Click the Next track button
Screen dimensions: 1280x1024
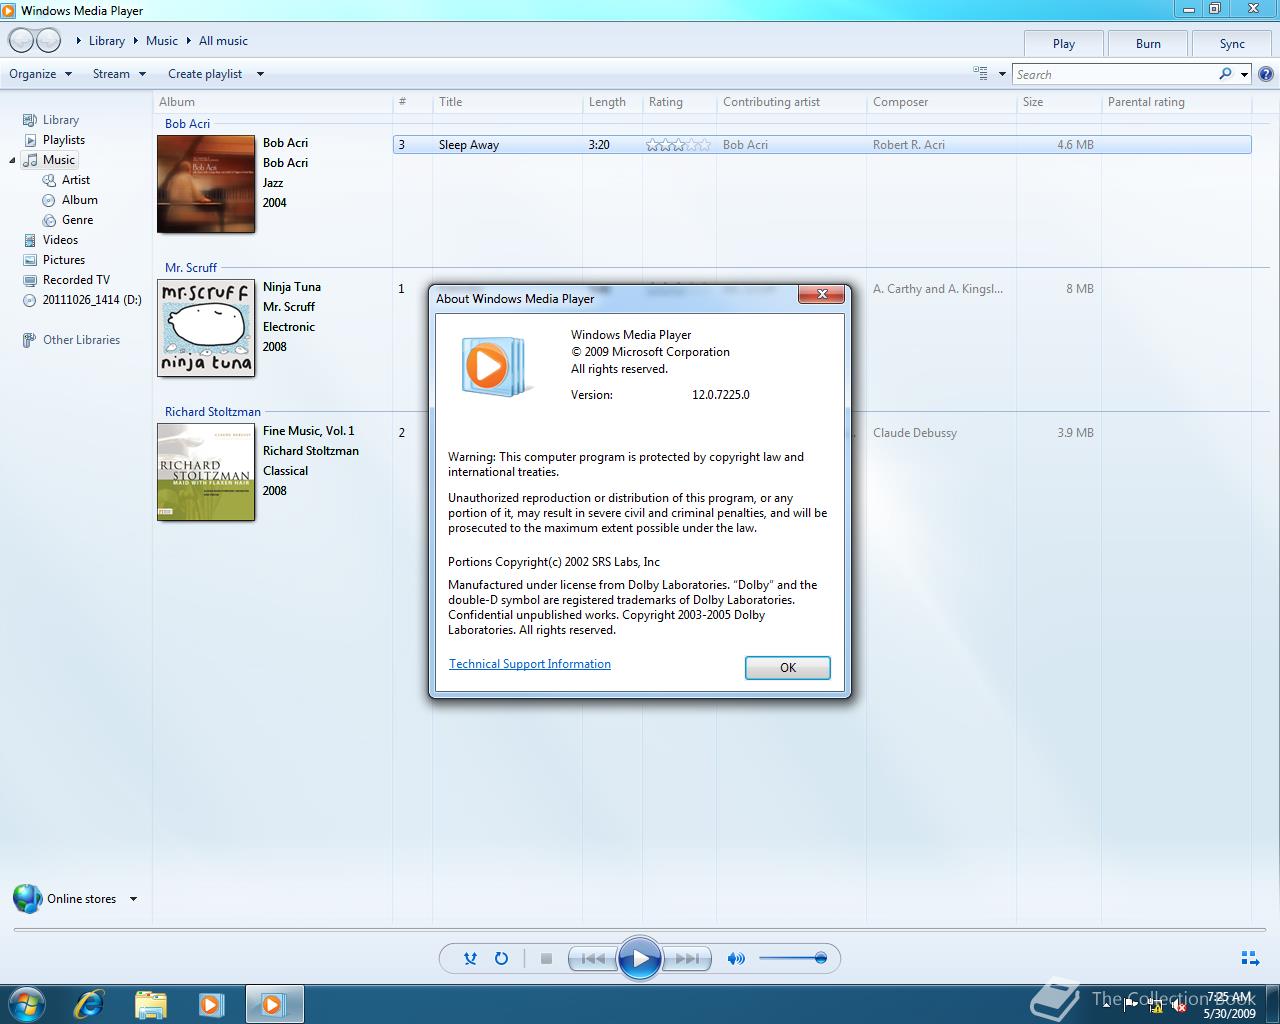pyautogui.click(x=687, y=958)
